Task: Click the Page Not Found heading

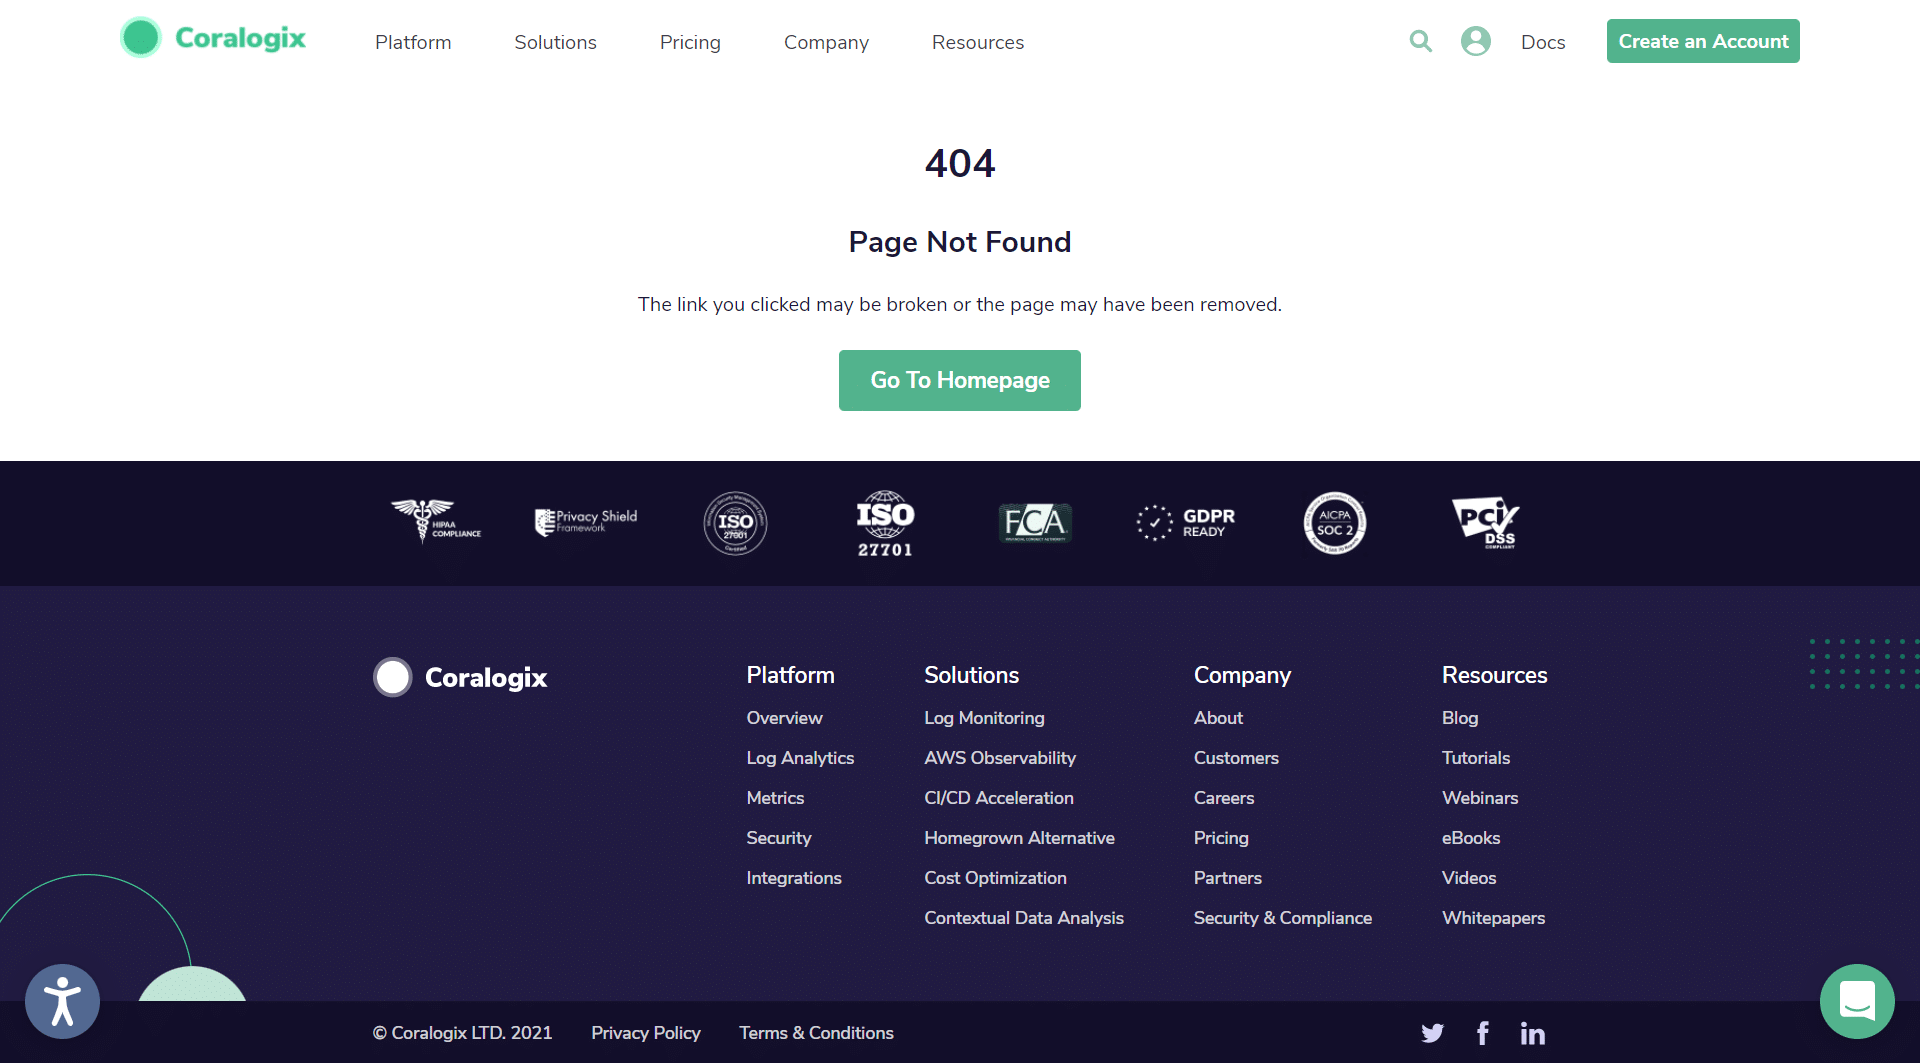Action: pyautogui.click(x=960, y=242)
